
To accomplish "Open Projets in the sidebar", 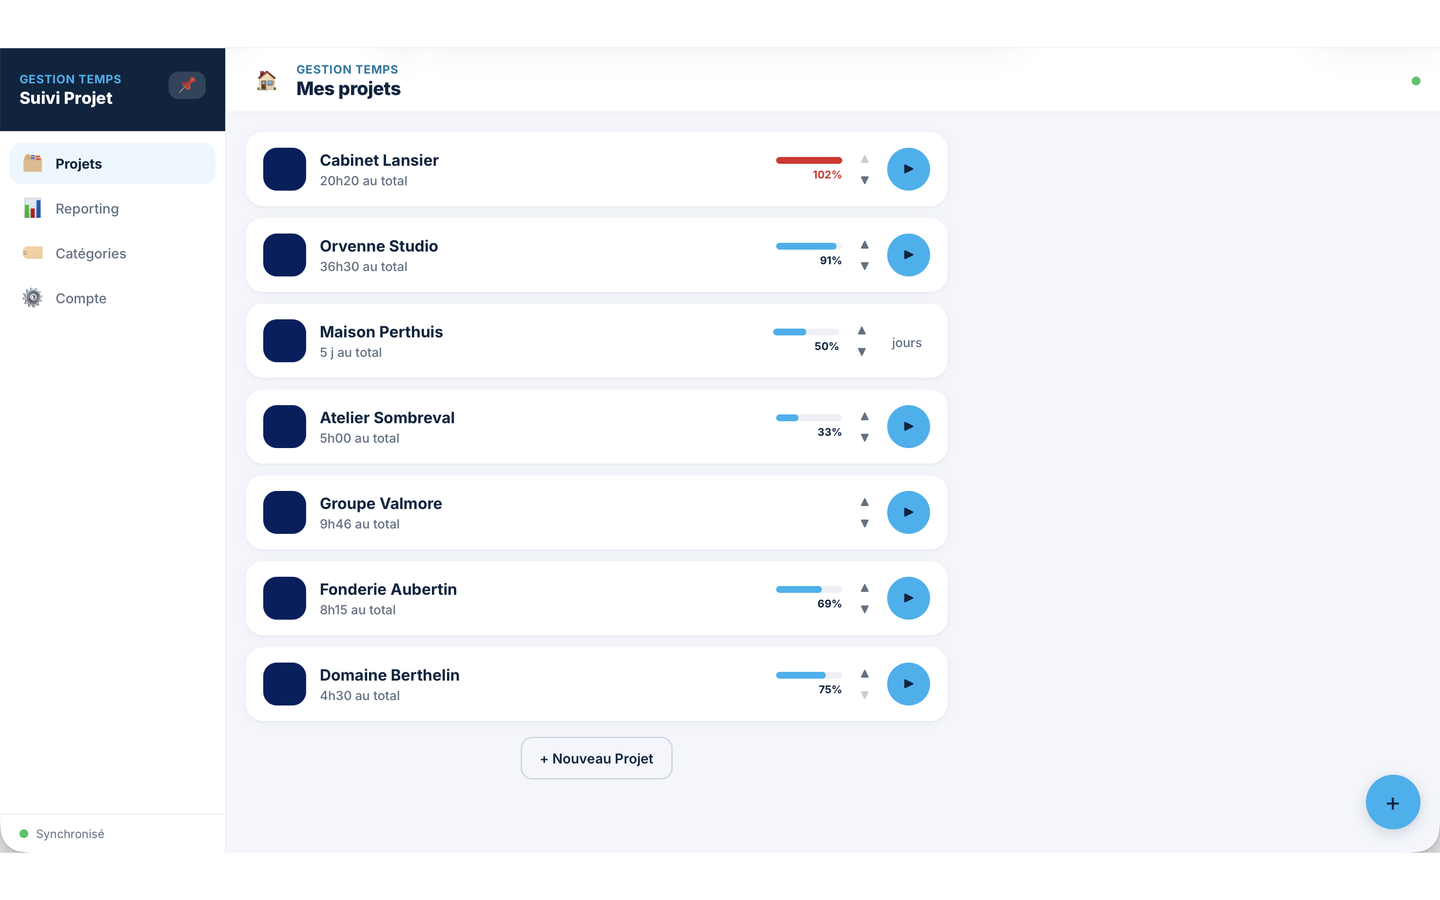I will (x=112, y=163).
